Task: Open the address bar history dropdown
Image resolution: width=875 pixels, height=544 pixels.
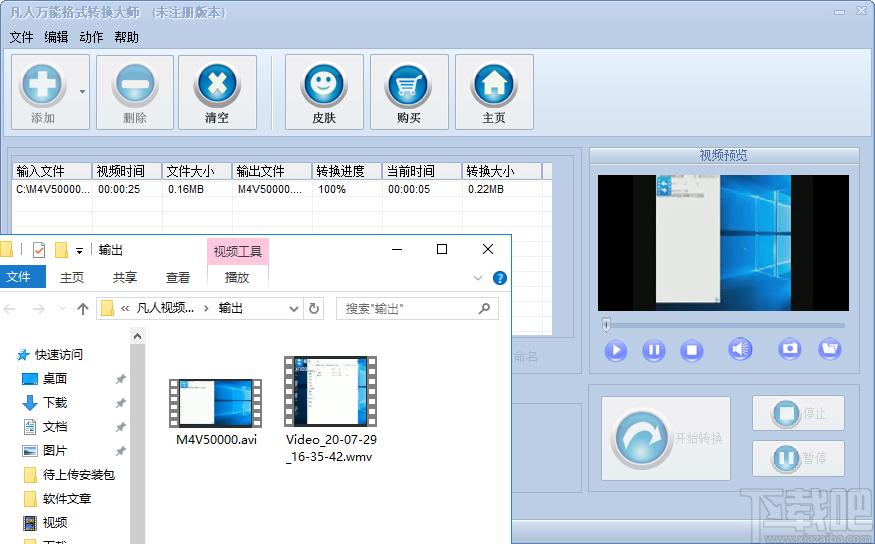Action: pos(294,309)
